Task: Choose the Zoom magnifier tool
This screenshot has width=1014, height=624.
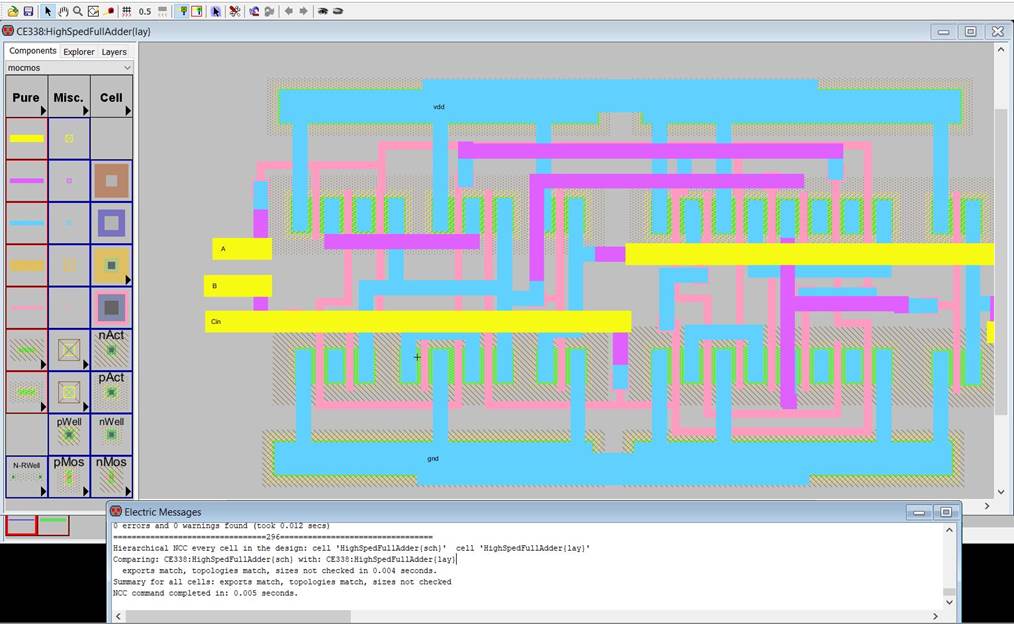Action: (77, 11)
